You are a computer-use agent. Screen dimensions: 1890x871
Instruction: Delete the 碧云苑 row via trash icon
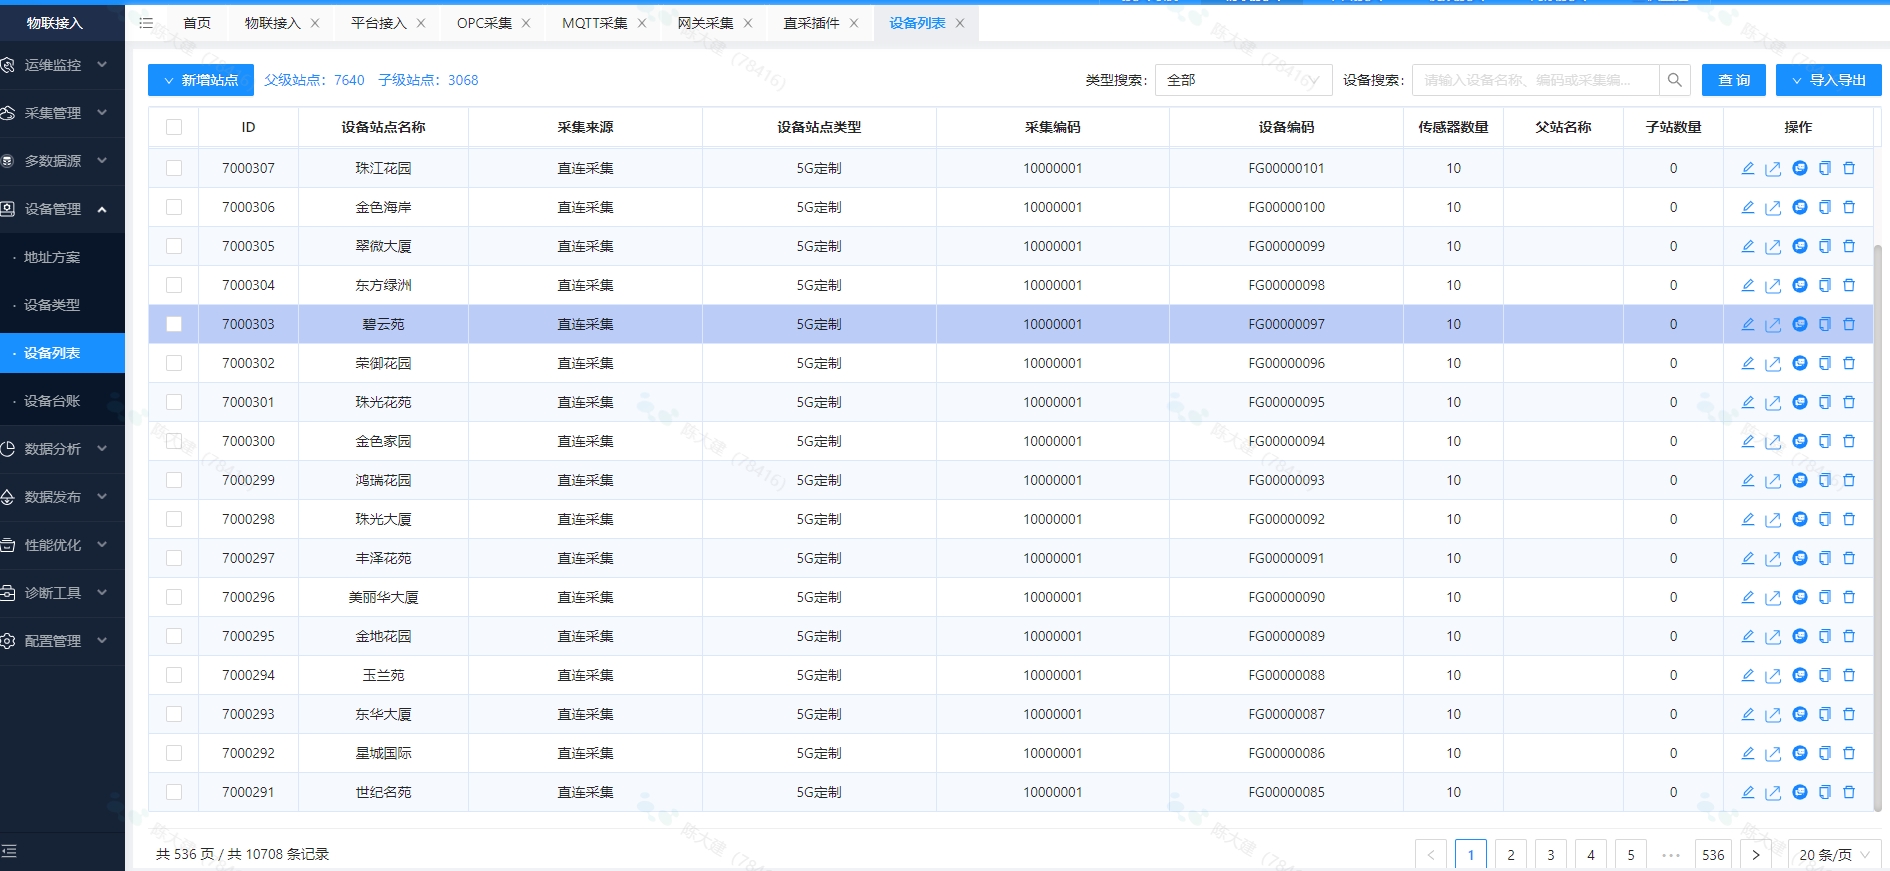(x=1849, y=324)
